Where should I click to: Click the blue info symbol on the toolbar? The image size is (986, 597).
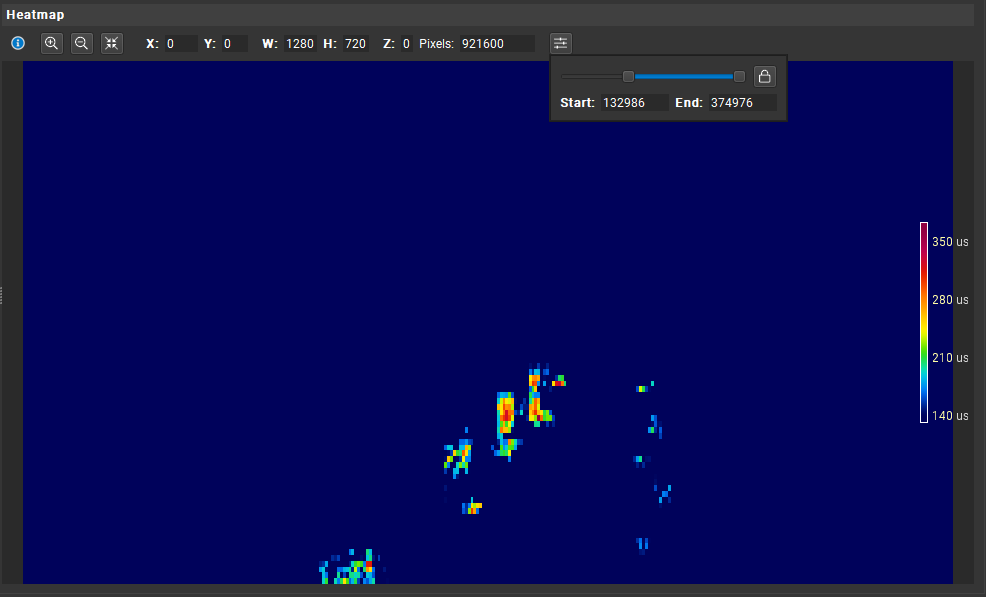pos(18,43)
